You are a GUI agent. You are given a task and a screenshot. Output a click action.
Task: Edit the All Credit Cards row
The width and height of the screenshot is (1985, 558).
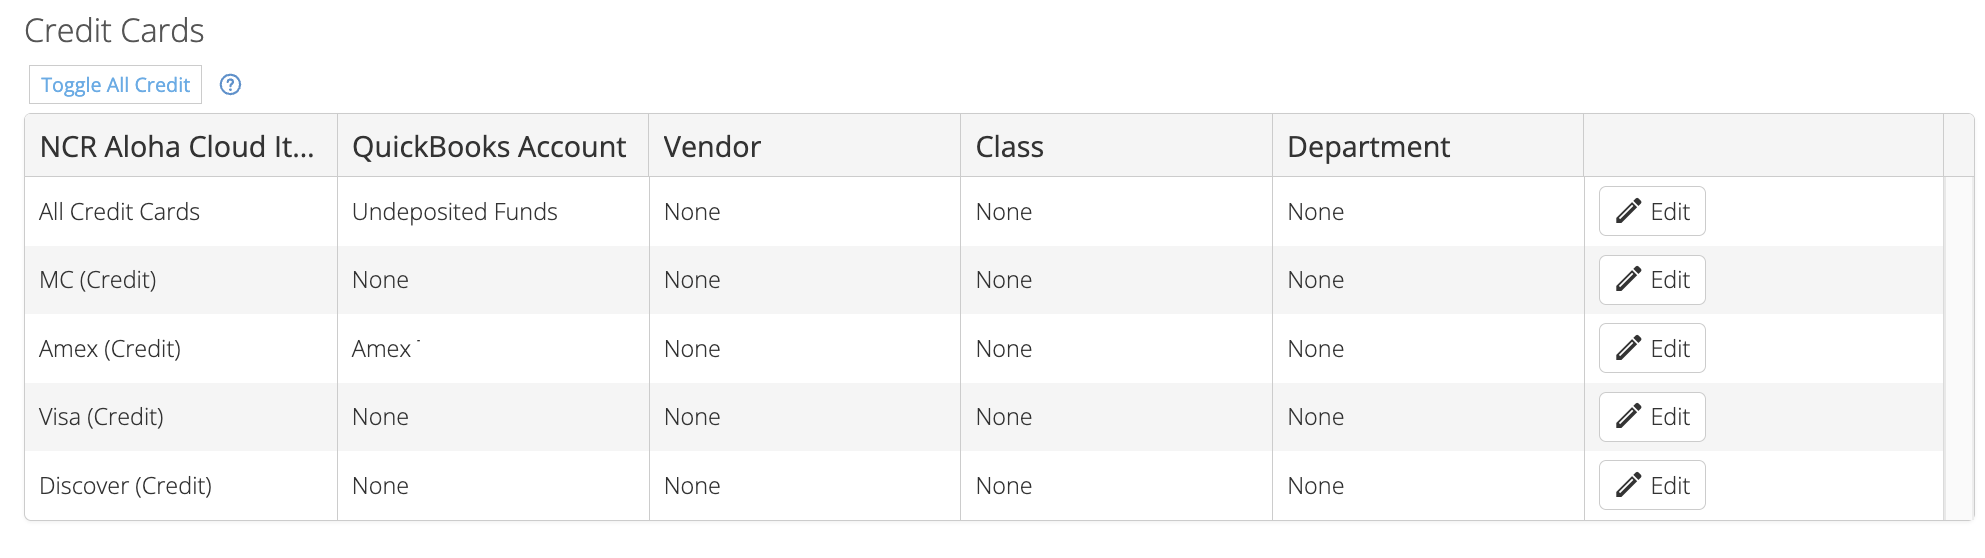click(x=1652, y=211)
